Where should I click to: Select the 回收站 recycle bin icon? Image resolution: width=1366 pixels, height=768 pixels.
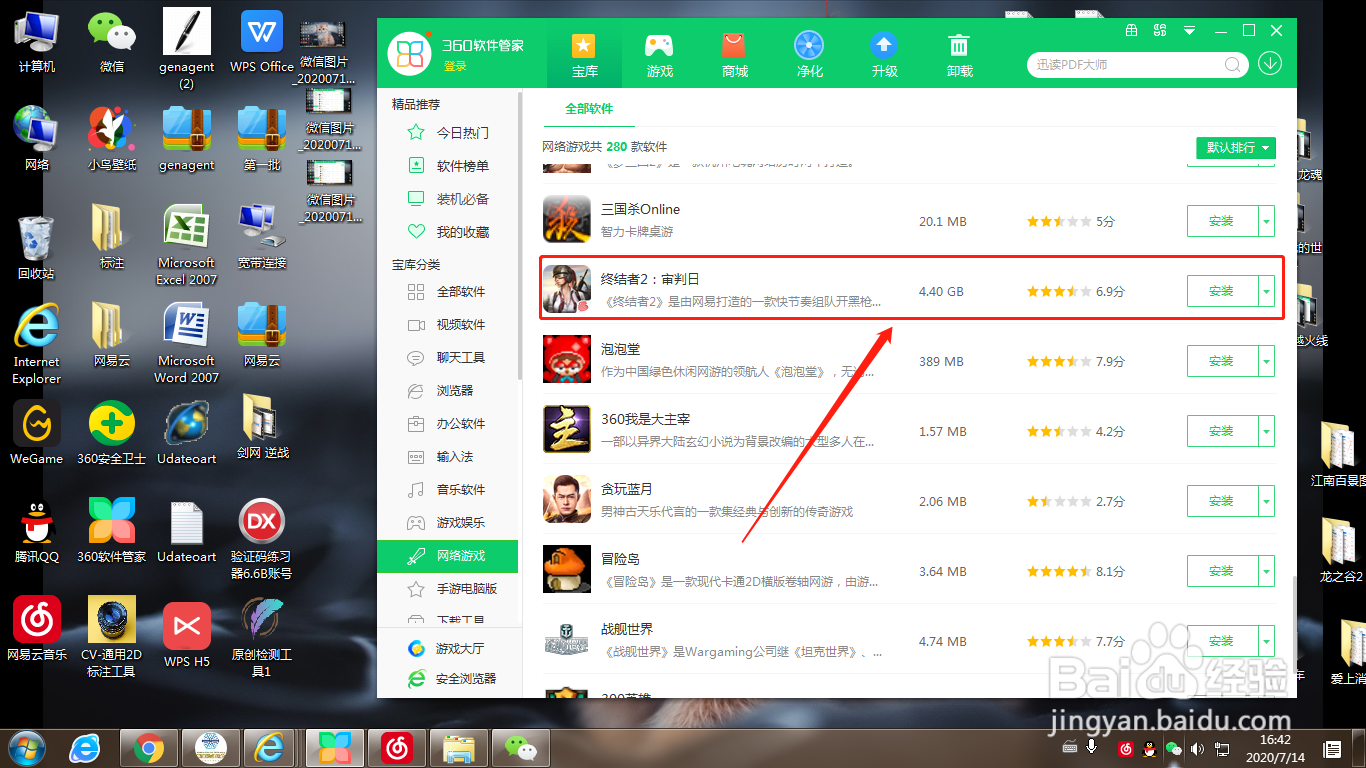[36, 248]
